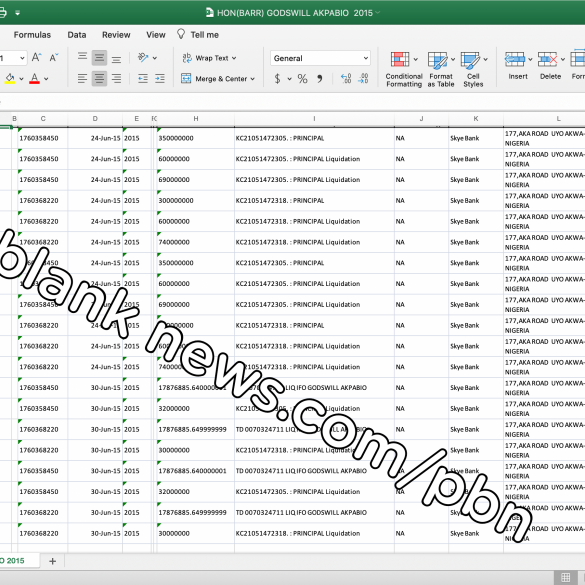Click the first row cell KC21051472305. : PRINCIPAL
The width and height of the screenshot is (585, 585).
click(314, 138)
